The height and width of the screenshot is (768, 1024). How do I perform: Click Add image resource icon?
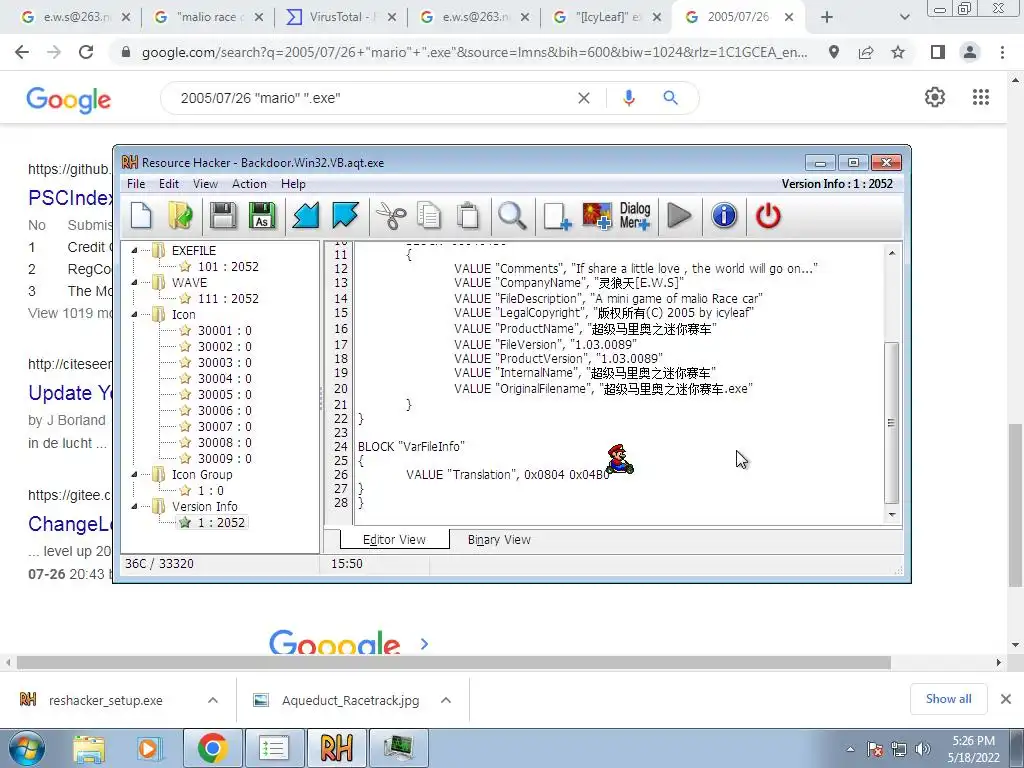point(596,216)
